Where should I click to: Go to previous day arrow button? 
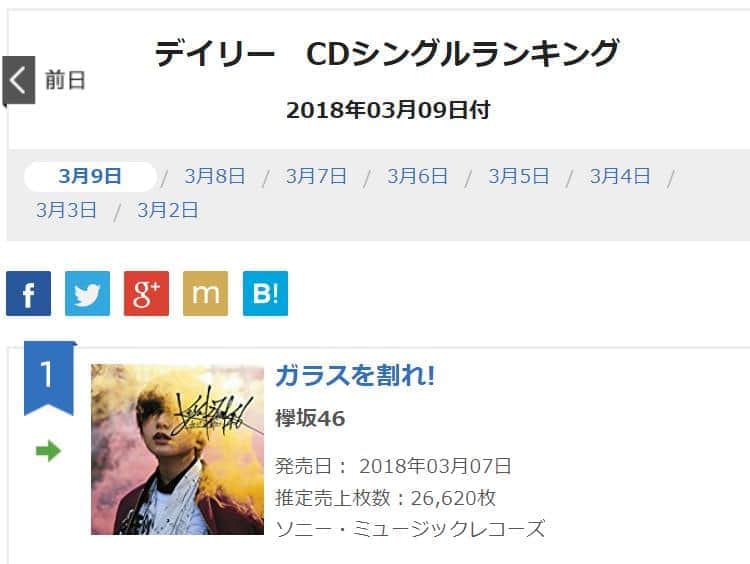pos(19,80)
